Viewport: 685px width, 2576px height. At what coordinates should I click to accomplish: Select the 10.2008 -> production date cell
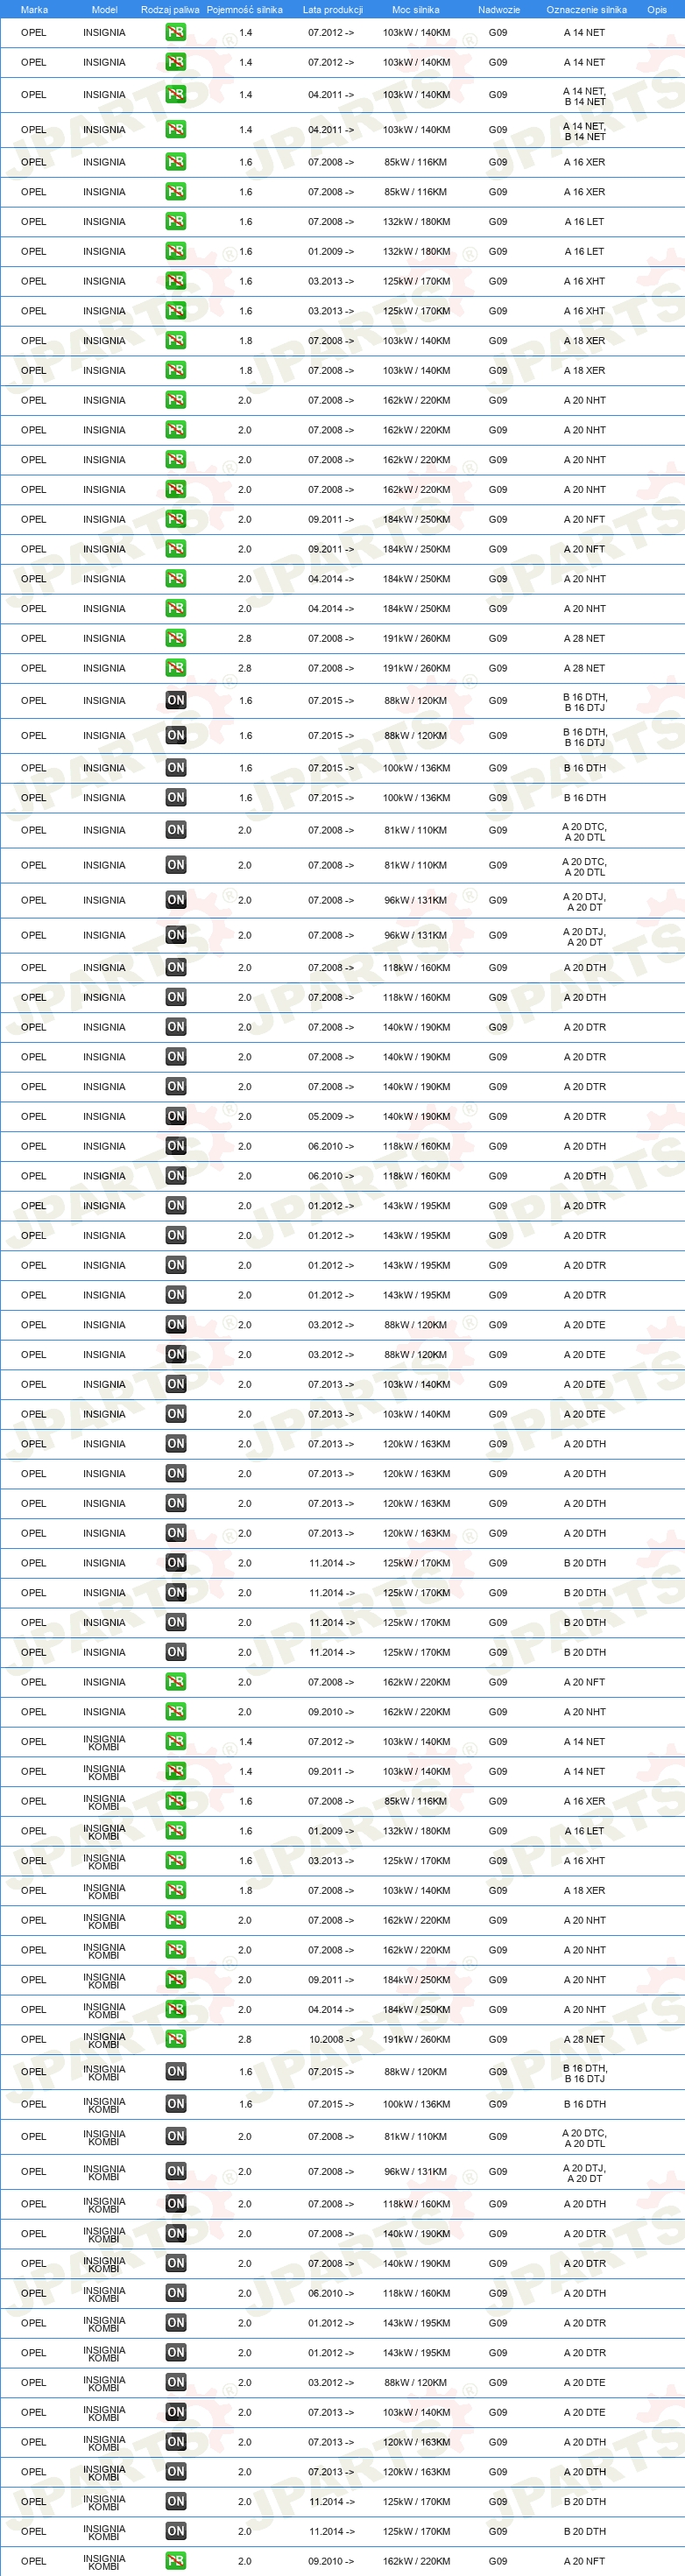tap(331, 2039)
